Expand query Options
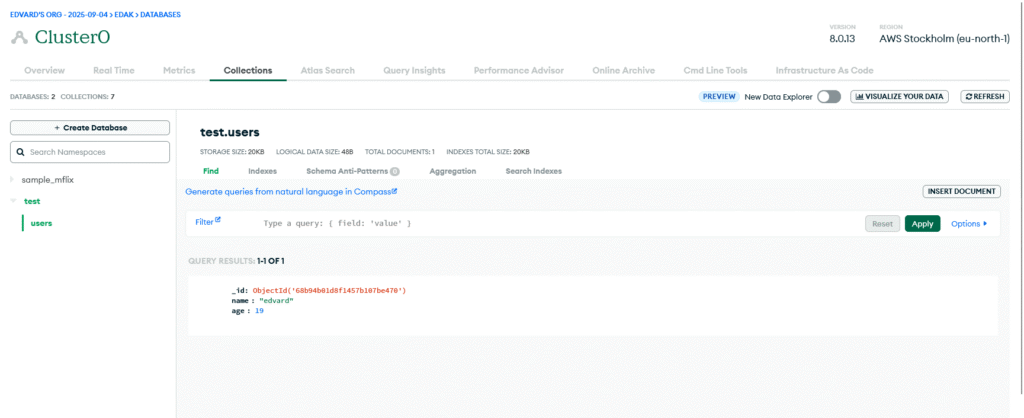Screen dimensions: 1024x418 (x=968, y=224)
